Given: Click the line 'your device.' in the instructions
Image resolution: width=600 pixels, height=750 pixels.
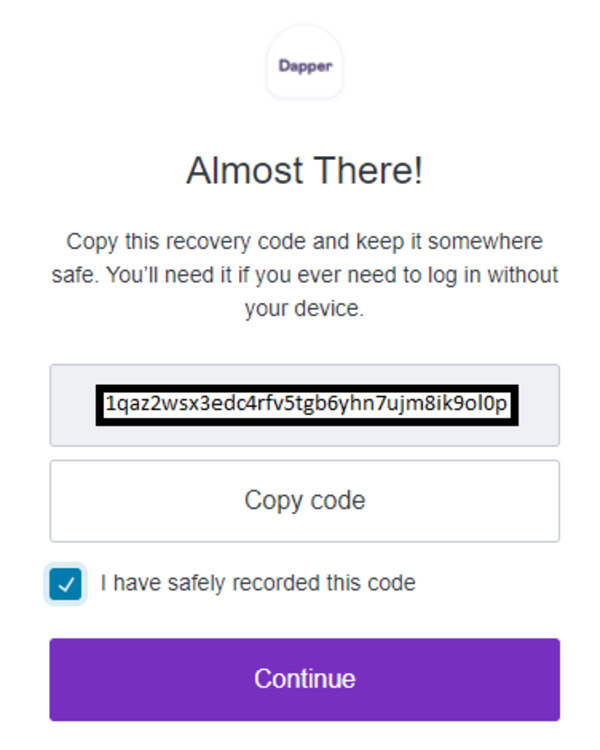Looking at the screenshot, I should [x=305, y=309].
